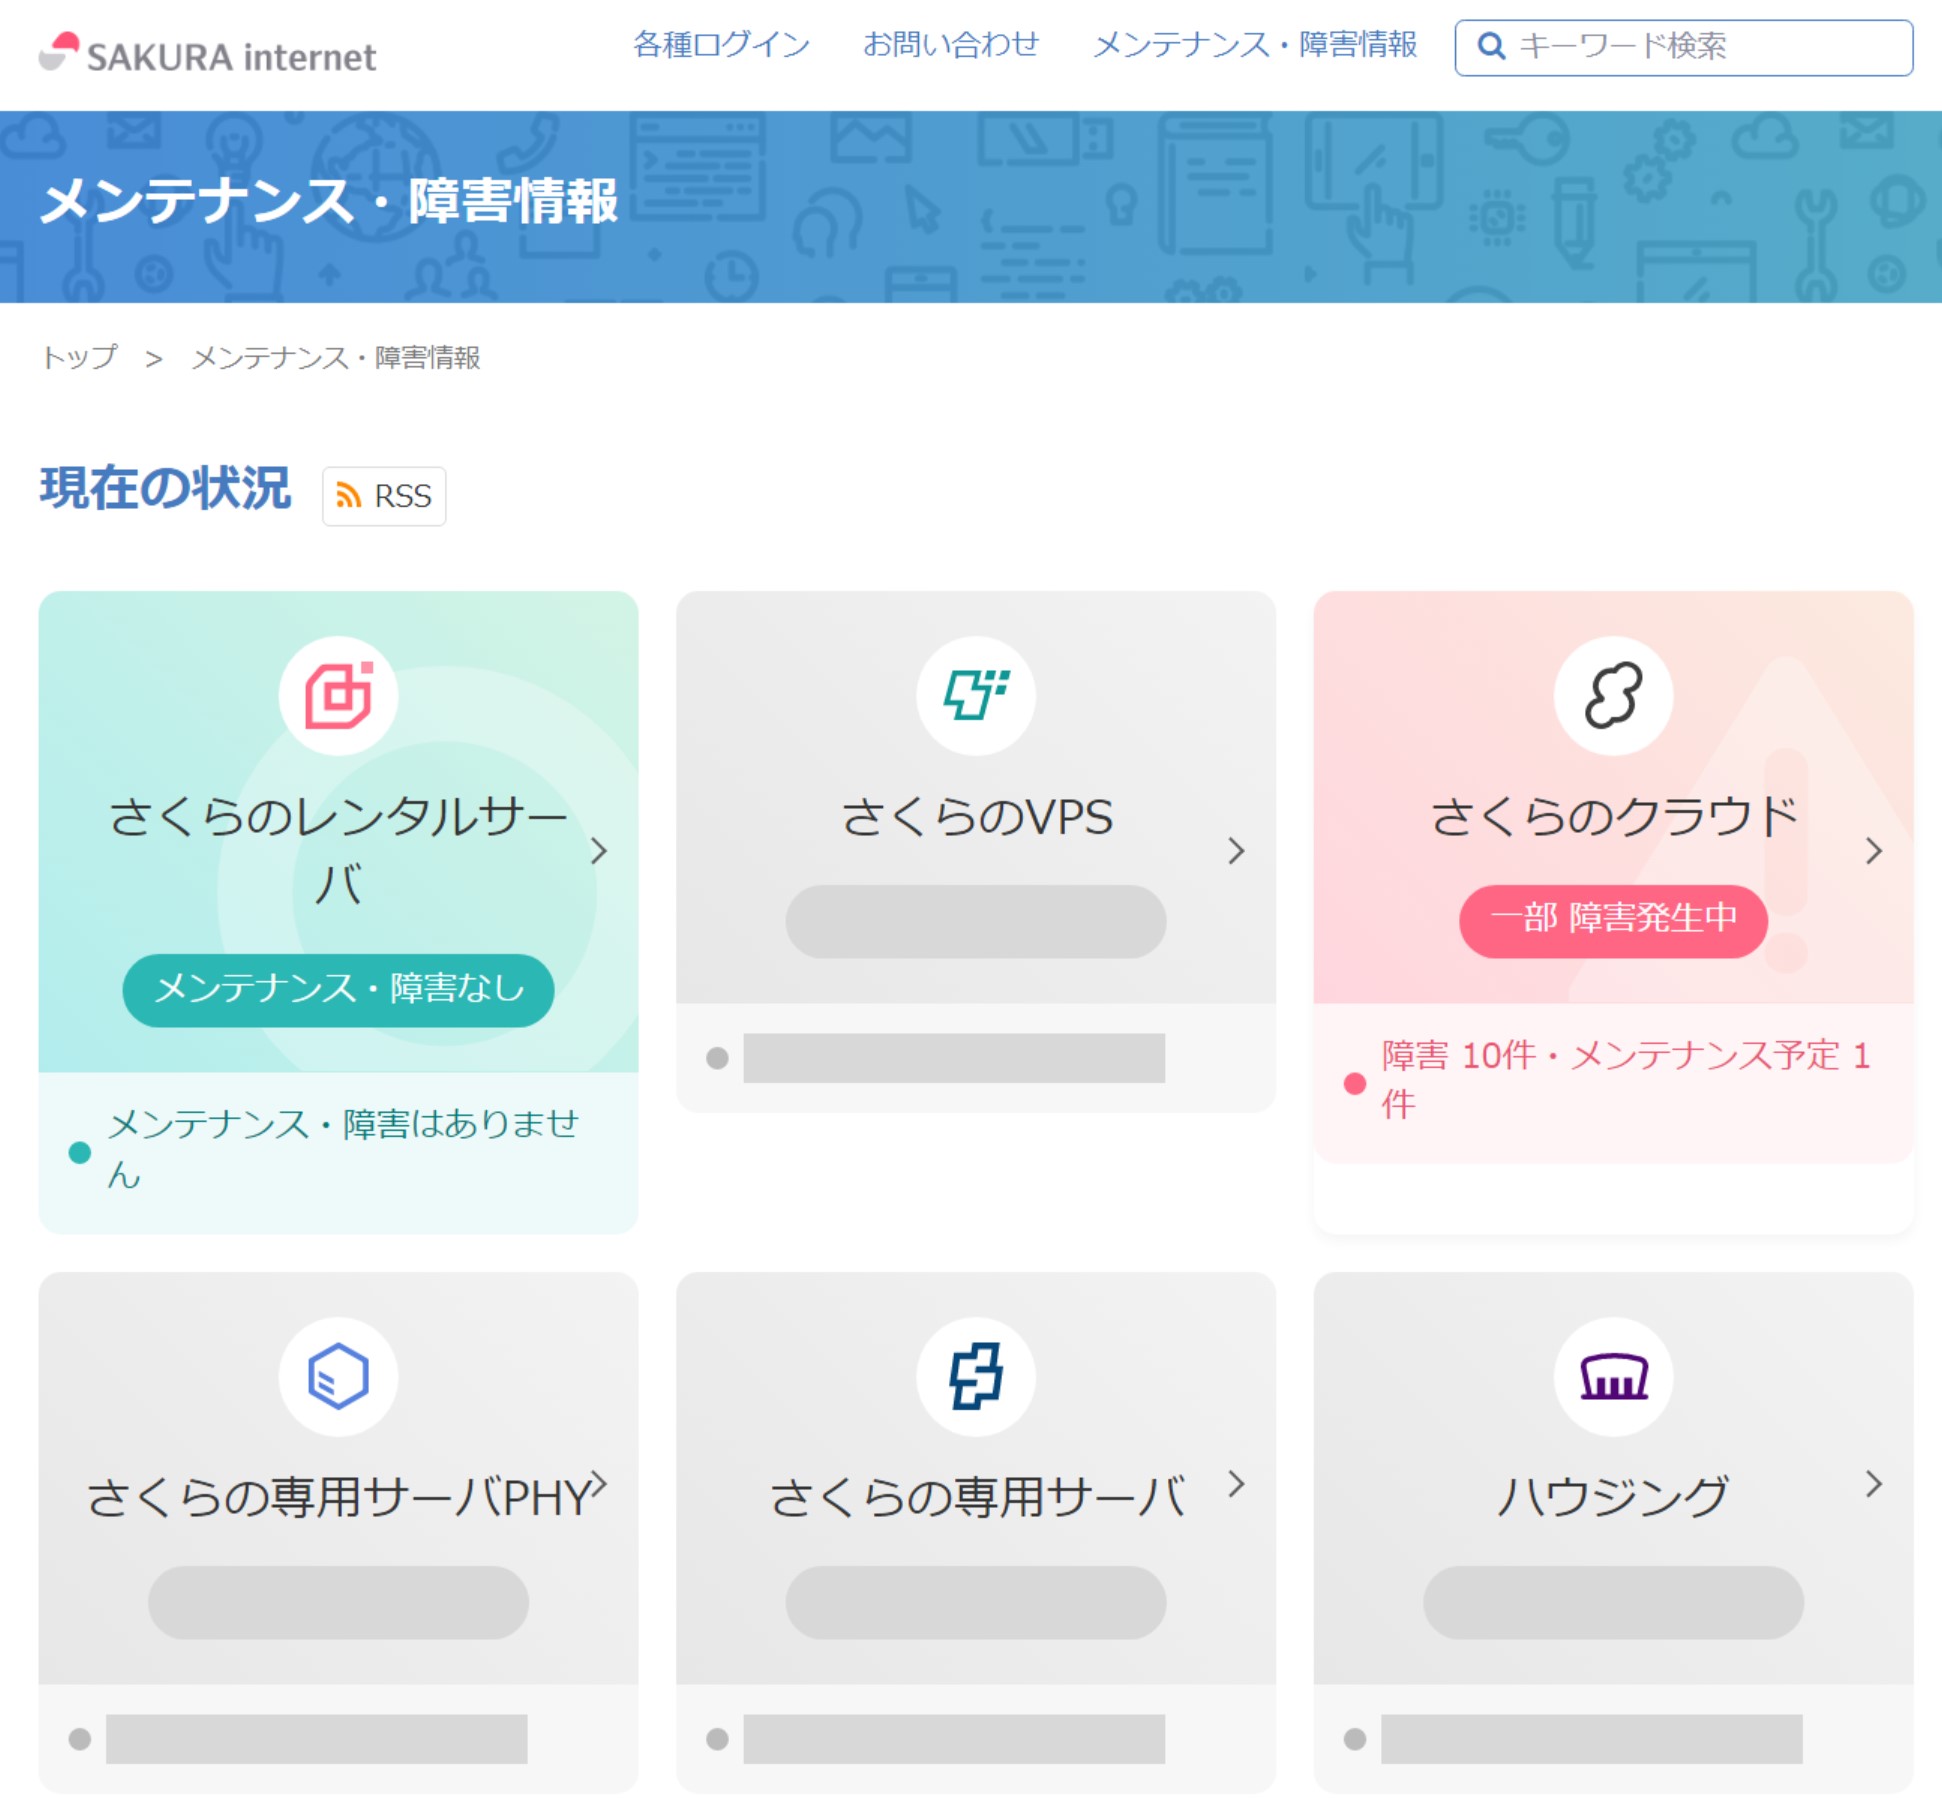Click 障害 10件・メンテナンス予定 1件 text
This screenshot has width=1942, height=1798.
[1626, 1080]
